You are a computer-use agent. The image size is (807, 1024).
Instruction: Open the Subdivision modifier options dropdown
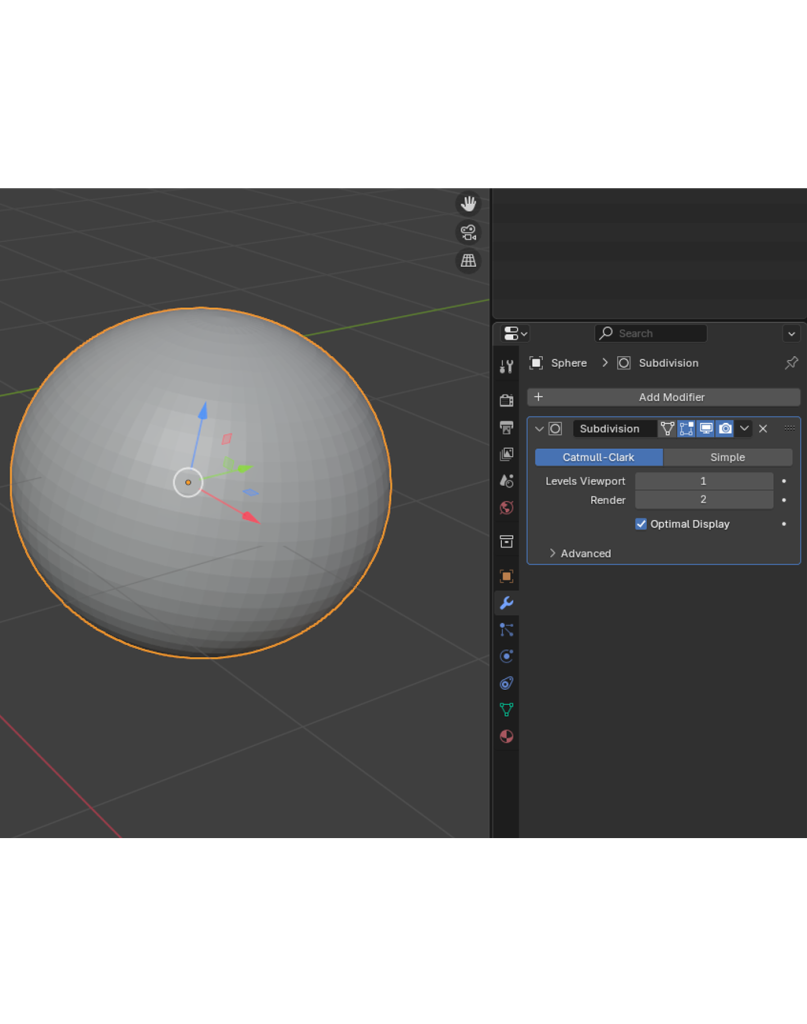coord(744,429)
